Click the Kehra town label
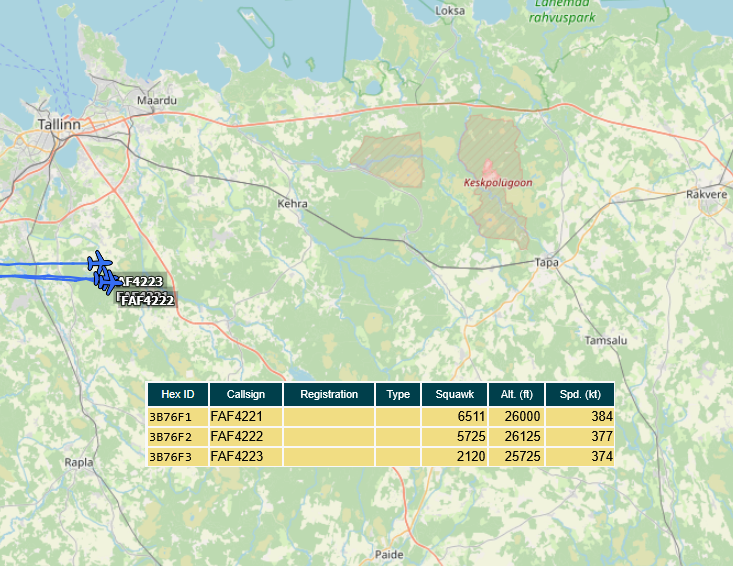 (293, 204)
